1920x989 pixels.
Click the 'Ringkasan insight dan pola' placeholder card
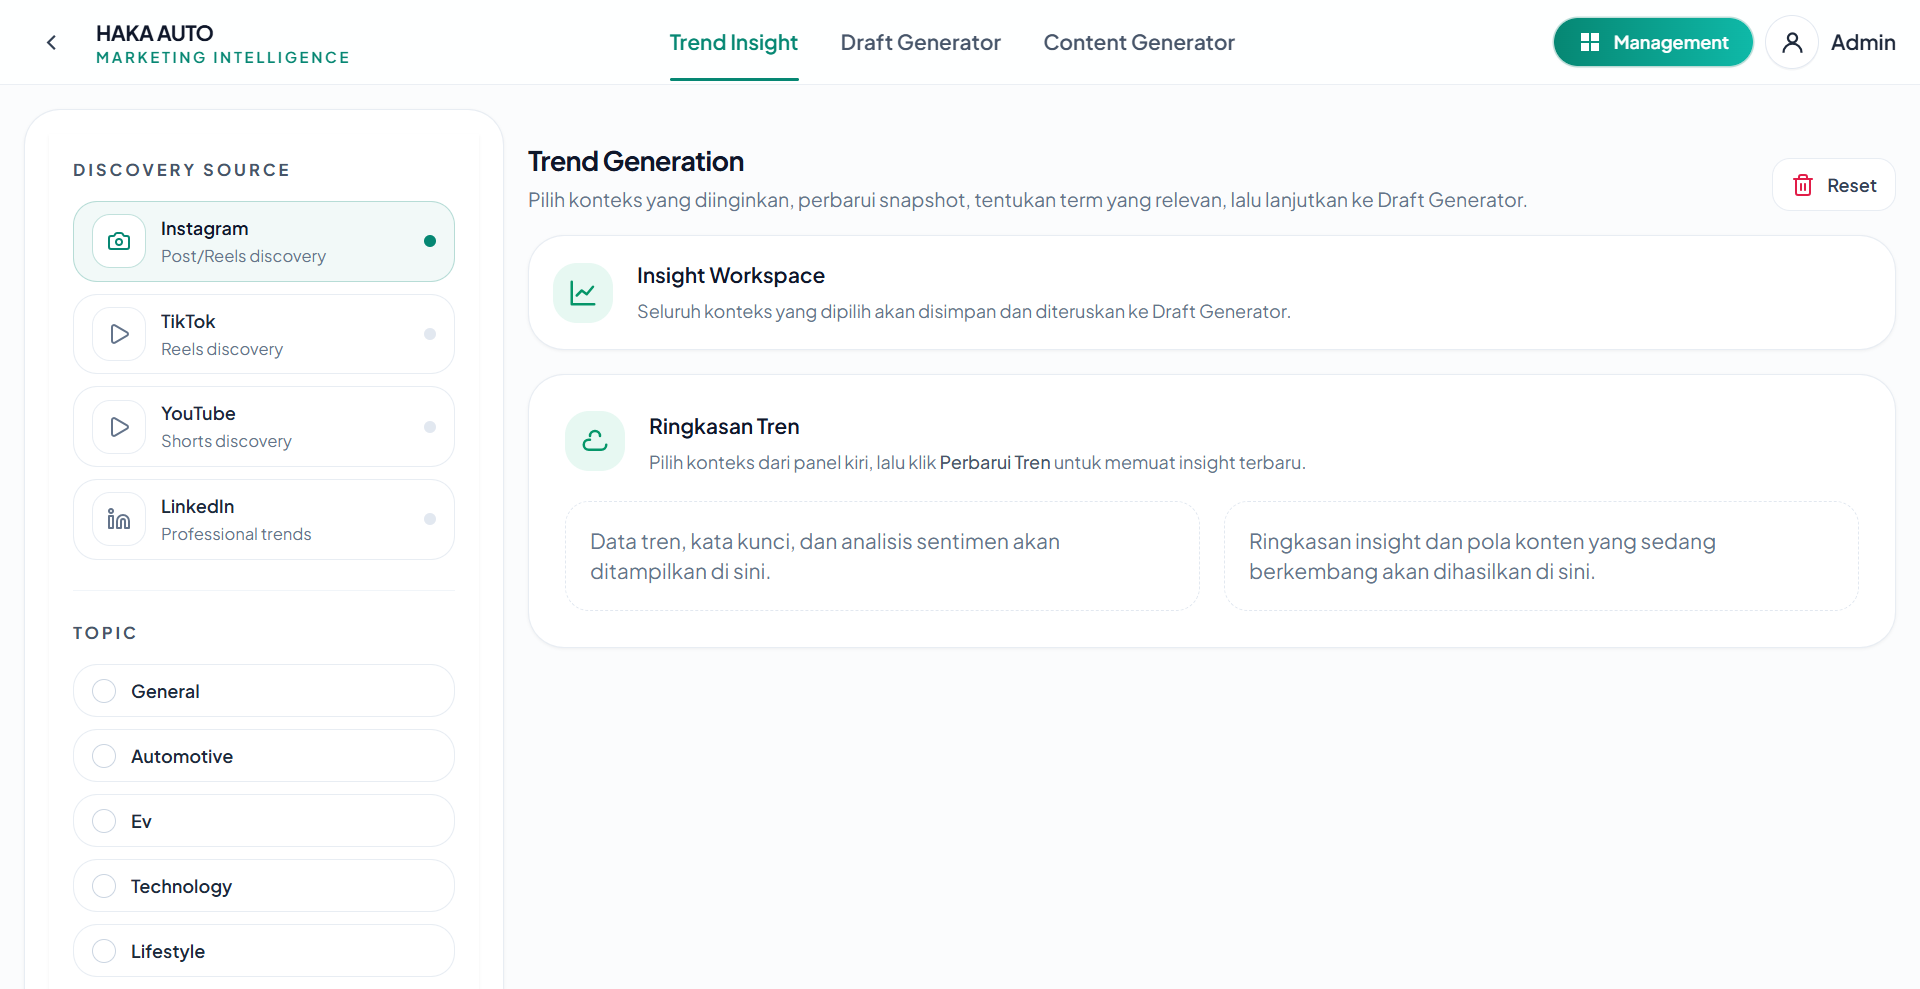1541,556
